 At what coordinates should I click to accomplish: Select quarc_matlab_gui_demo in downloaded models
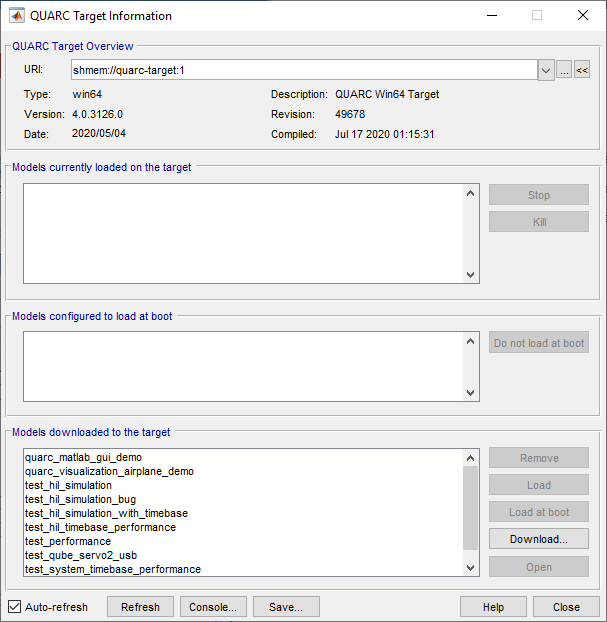[x=83, y=457]
